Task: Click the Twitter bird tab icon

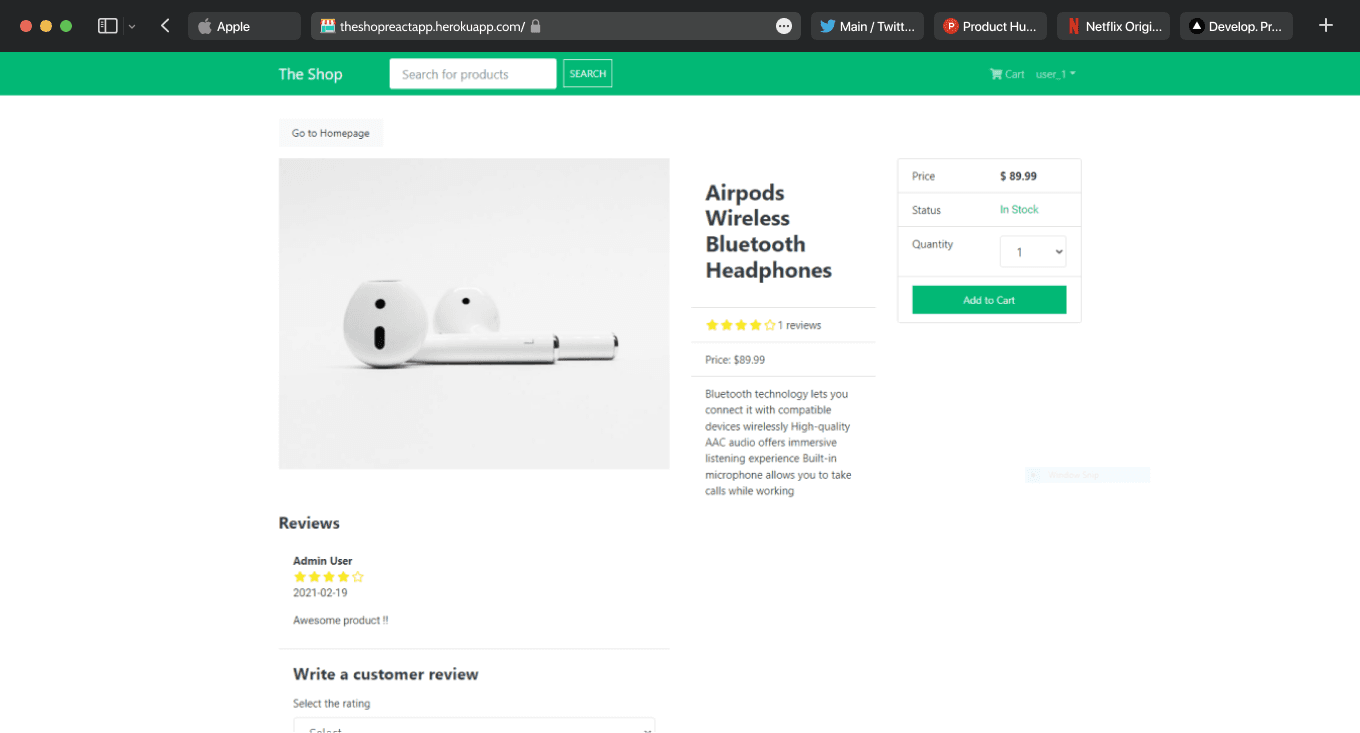Action: click(x=827, y=26)
